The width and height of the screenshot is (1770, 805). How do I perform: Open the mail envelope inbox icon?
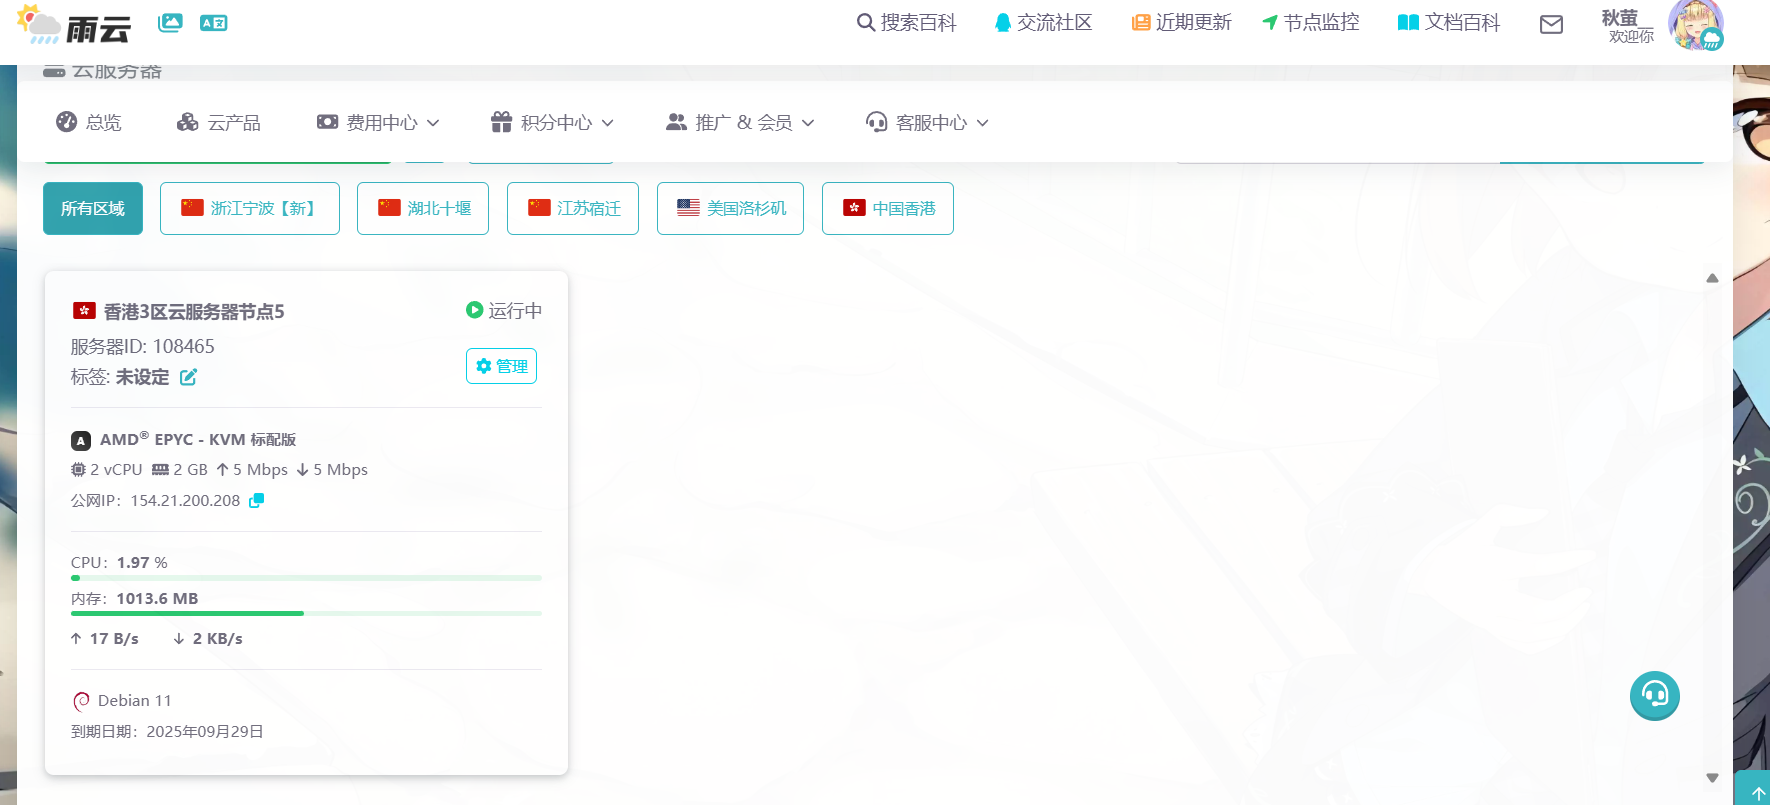pyautogui.click(x=1551, y=24)
